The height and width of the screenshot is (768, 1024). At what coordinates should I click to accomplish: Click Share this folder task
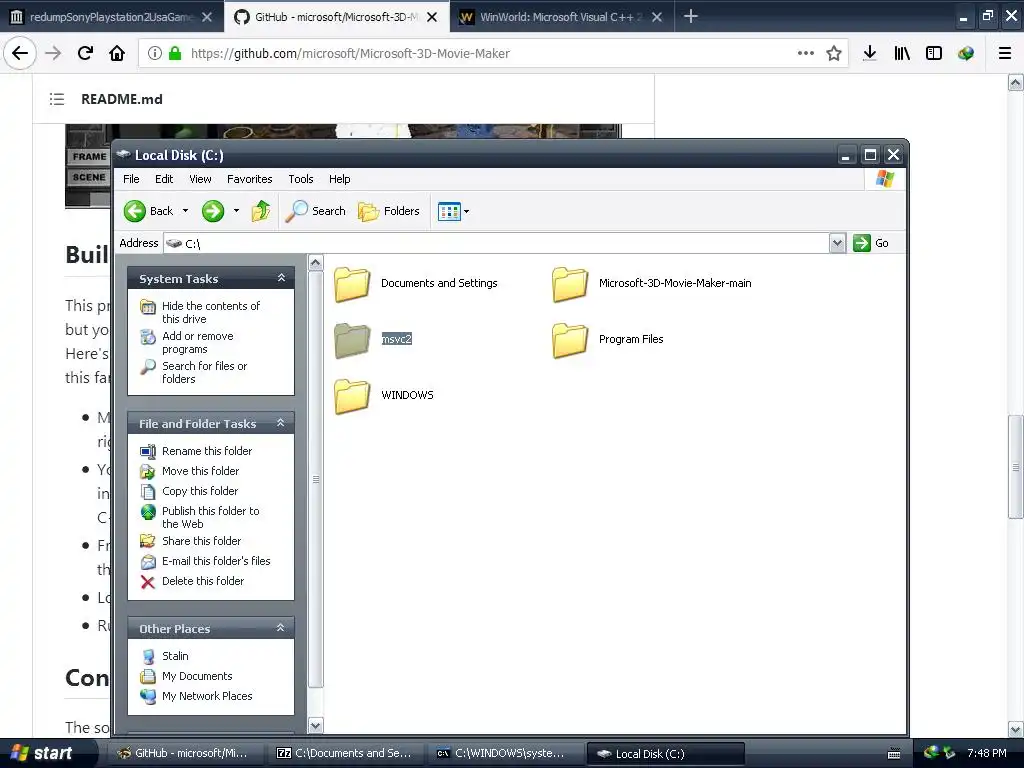pos(201,541)
